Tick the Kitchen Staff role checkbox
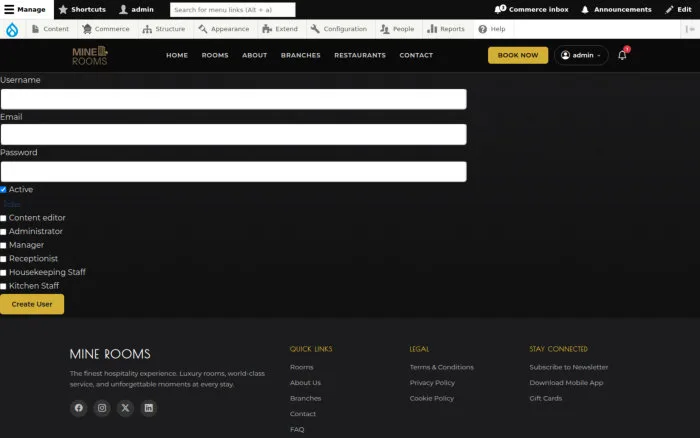The width and height of the screenshot is (700, 438). click(3, 286)
